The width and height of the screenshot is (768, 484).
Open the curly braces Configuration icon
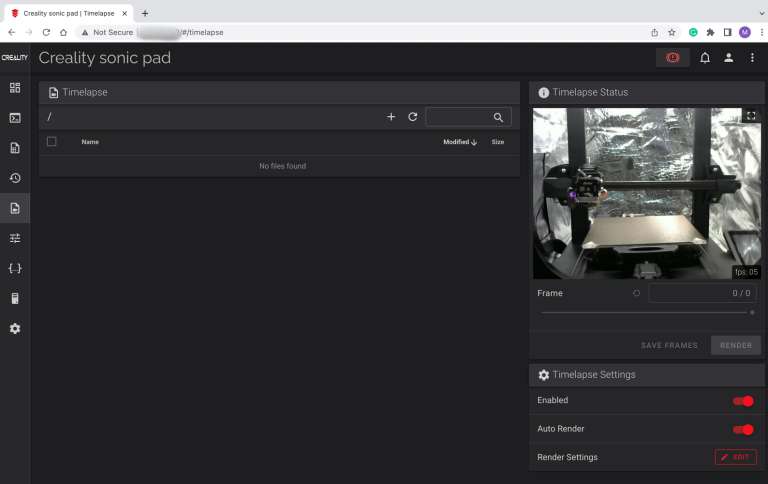pyautogui.click(x=15, y=268)
